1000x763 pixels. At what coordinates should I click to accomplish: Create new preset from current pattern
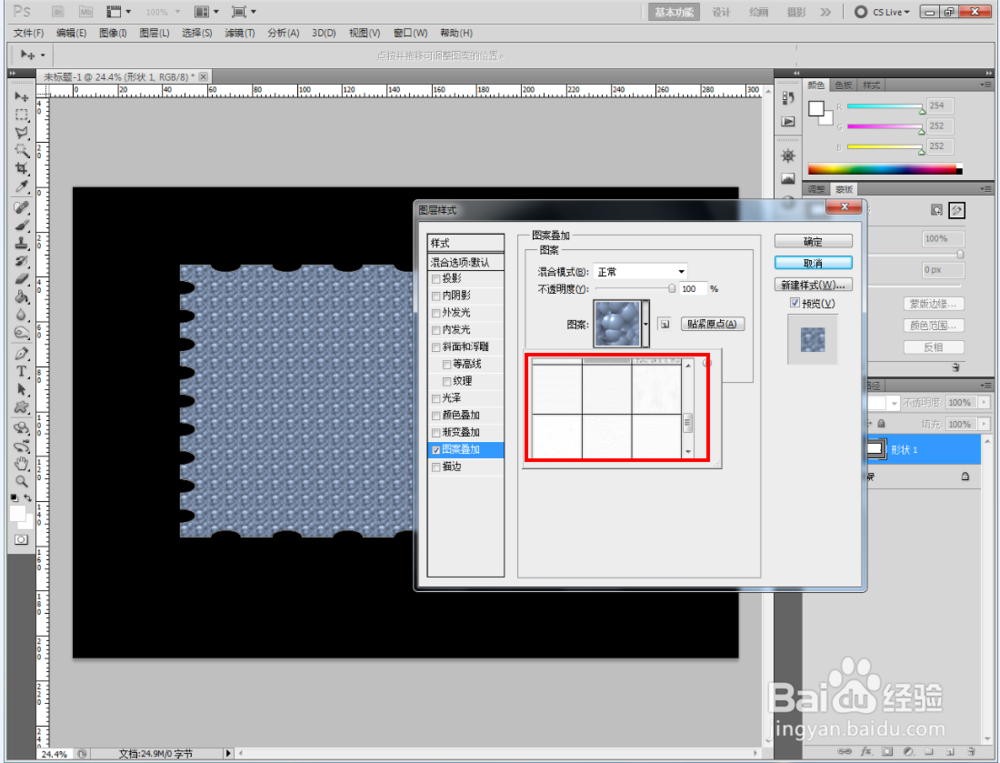click(x=665, y=324)
